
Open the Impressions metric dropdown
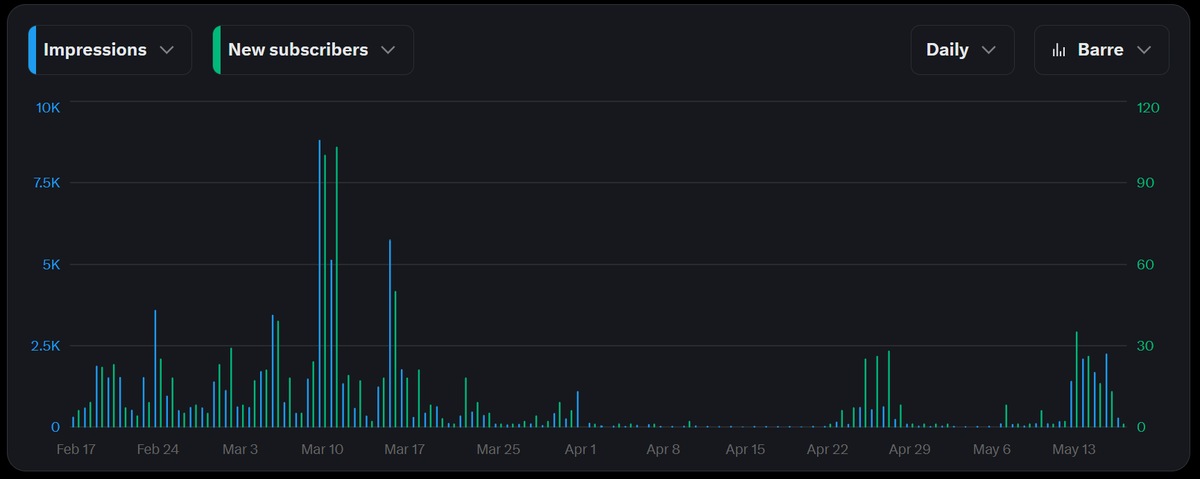click(110, 50)
